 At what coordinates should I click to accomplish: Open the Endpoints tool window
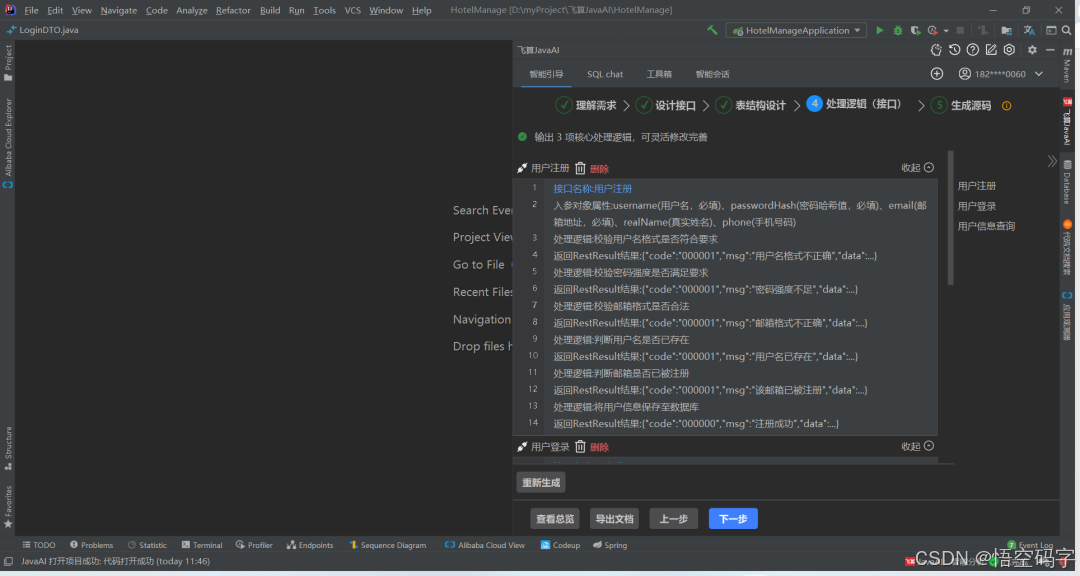[310, 545]
